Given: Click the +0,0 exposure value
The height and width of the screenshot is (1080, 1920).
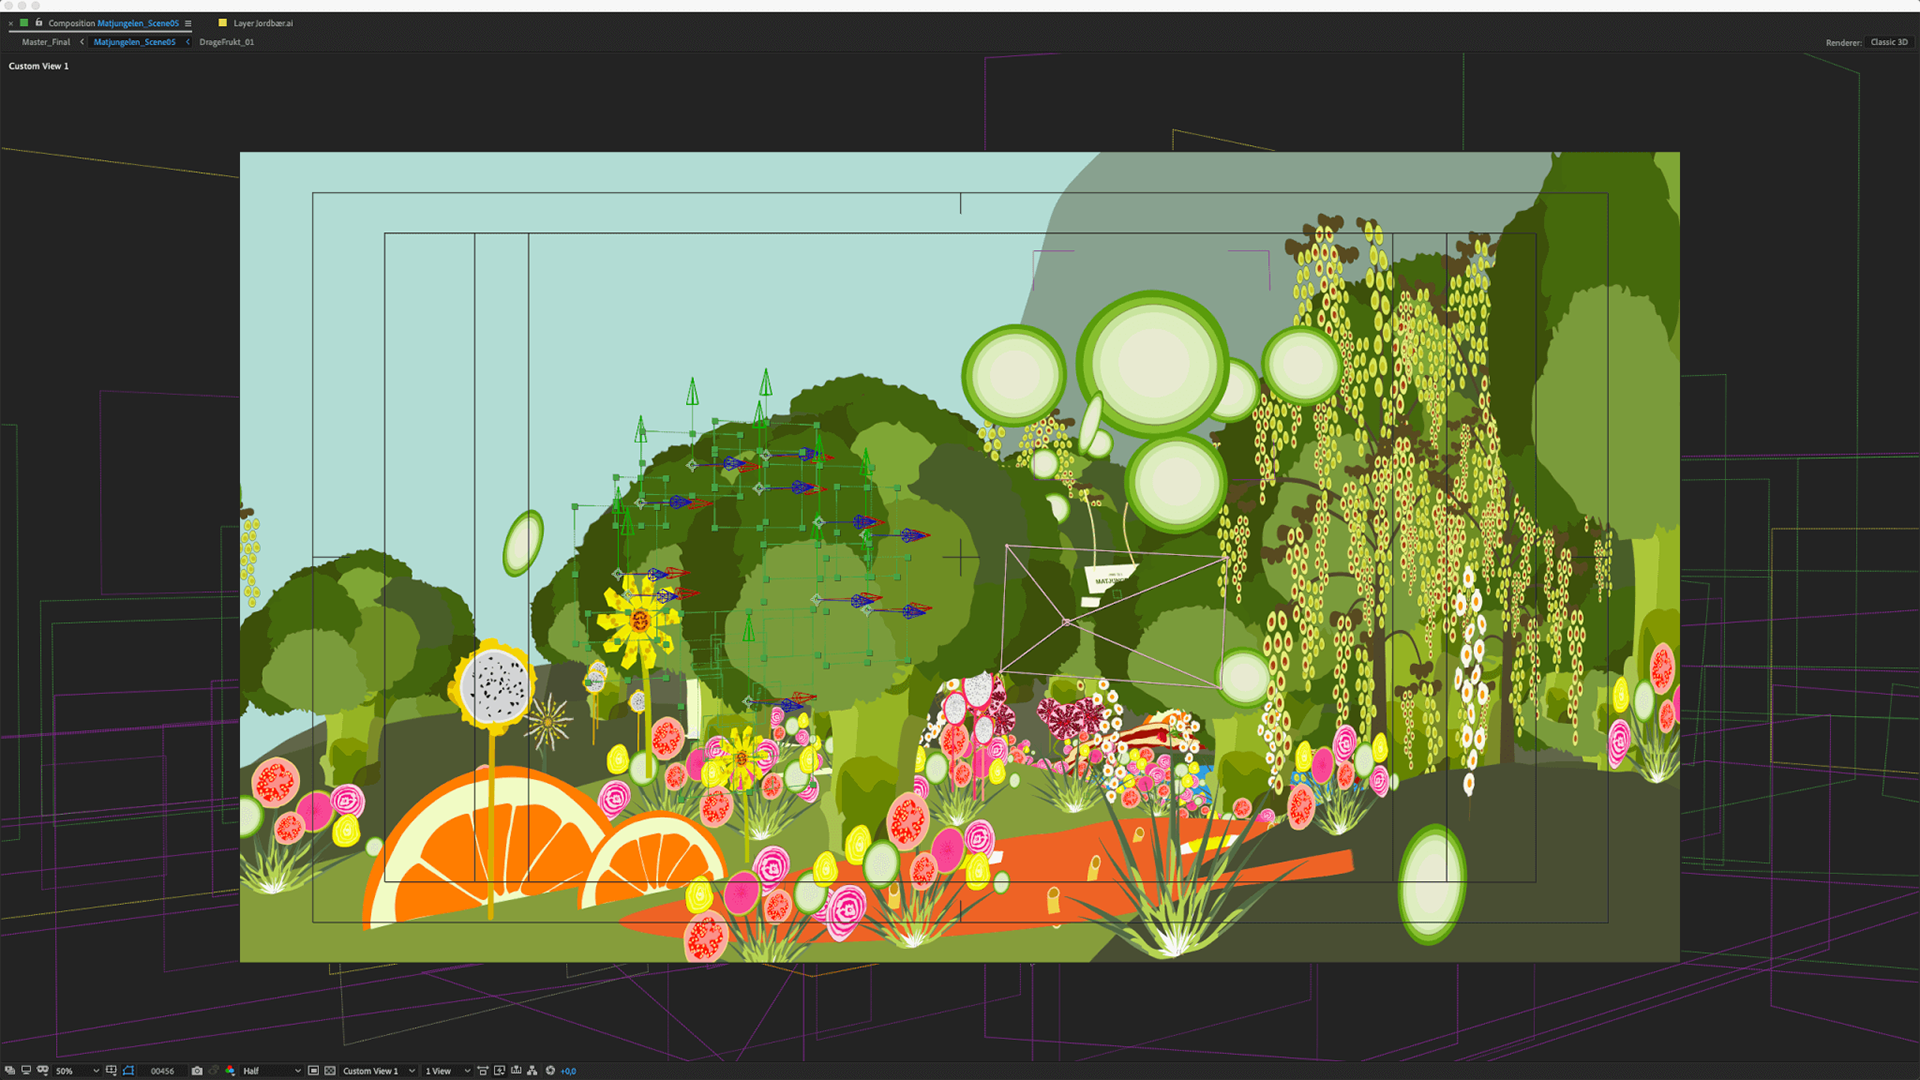Looking at the screenshot, I should (x=568, y=1070).
